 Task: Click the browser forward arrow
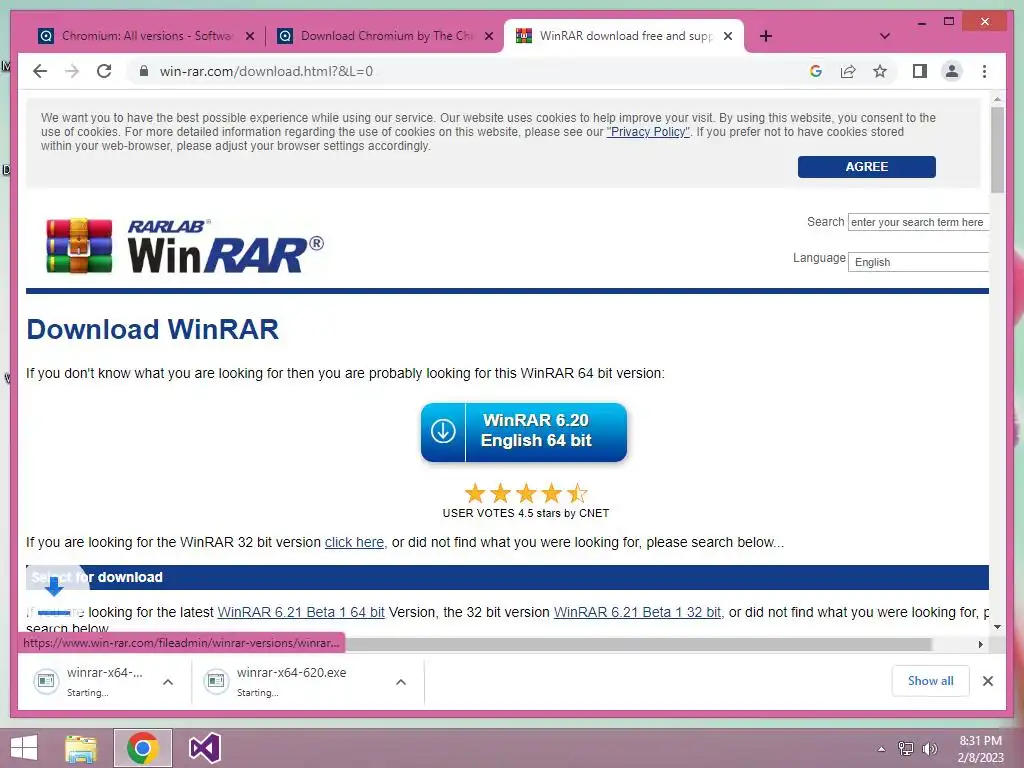[72, 71]
